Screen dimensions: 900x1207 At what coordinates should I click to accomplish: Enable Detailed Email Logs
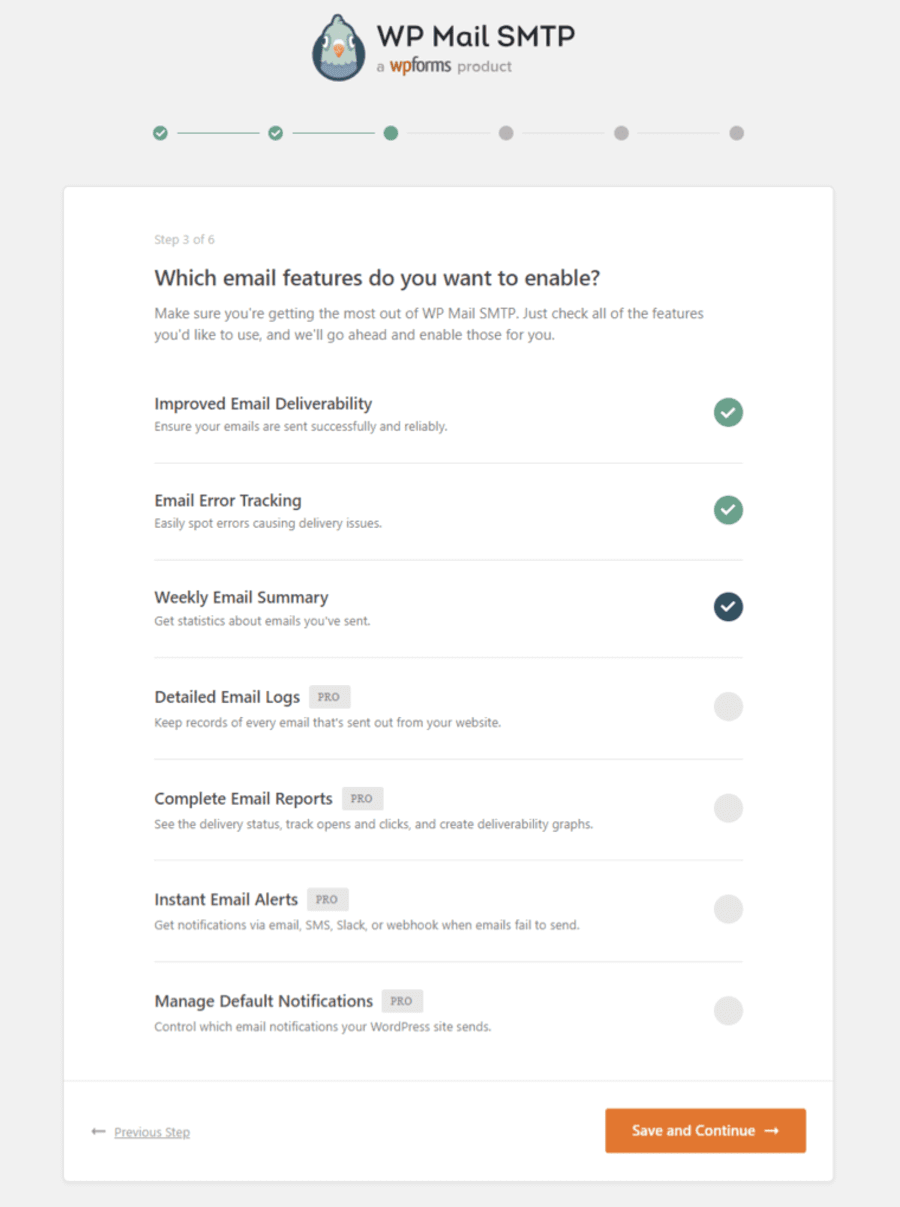728,706
